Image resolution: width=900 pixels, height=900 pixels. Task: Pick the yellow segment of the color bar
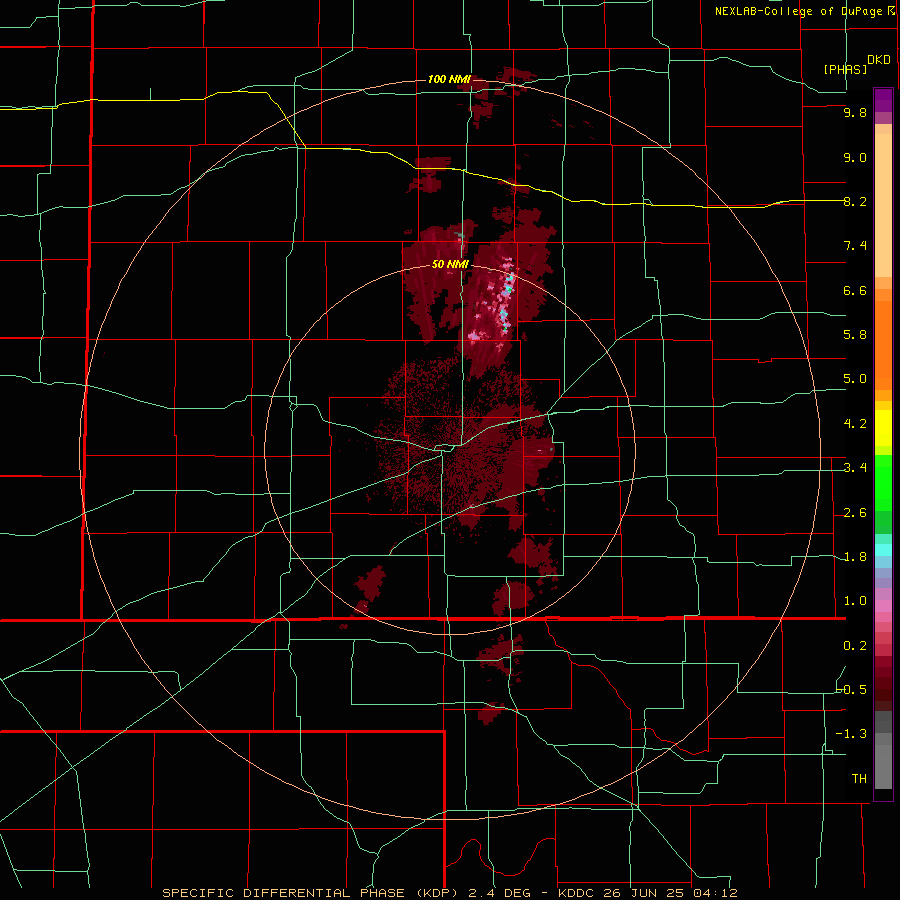[883, 427]
